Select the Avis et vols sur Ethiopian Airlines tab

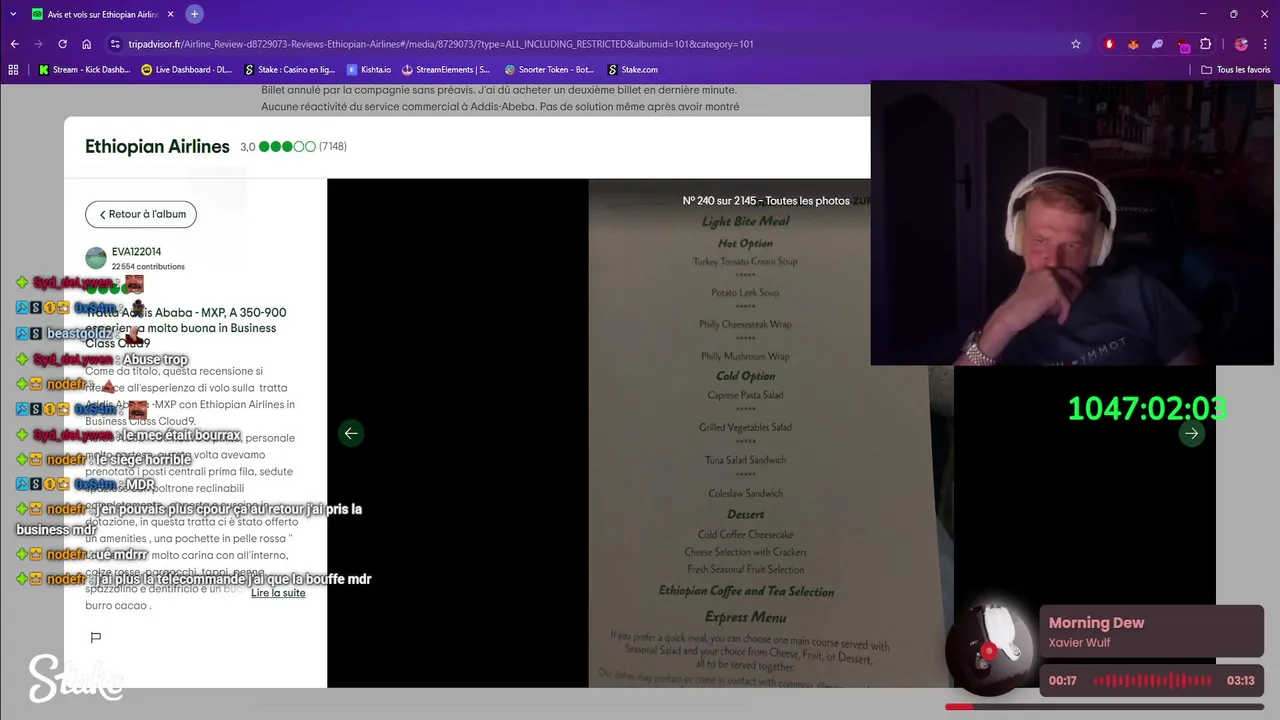[102, 15]
